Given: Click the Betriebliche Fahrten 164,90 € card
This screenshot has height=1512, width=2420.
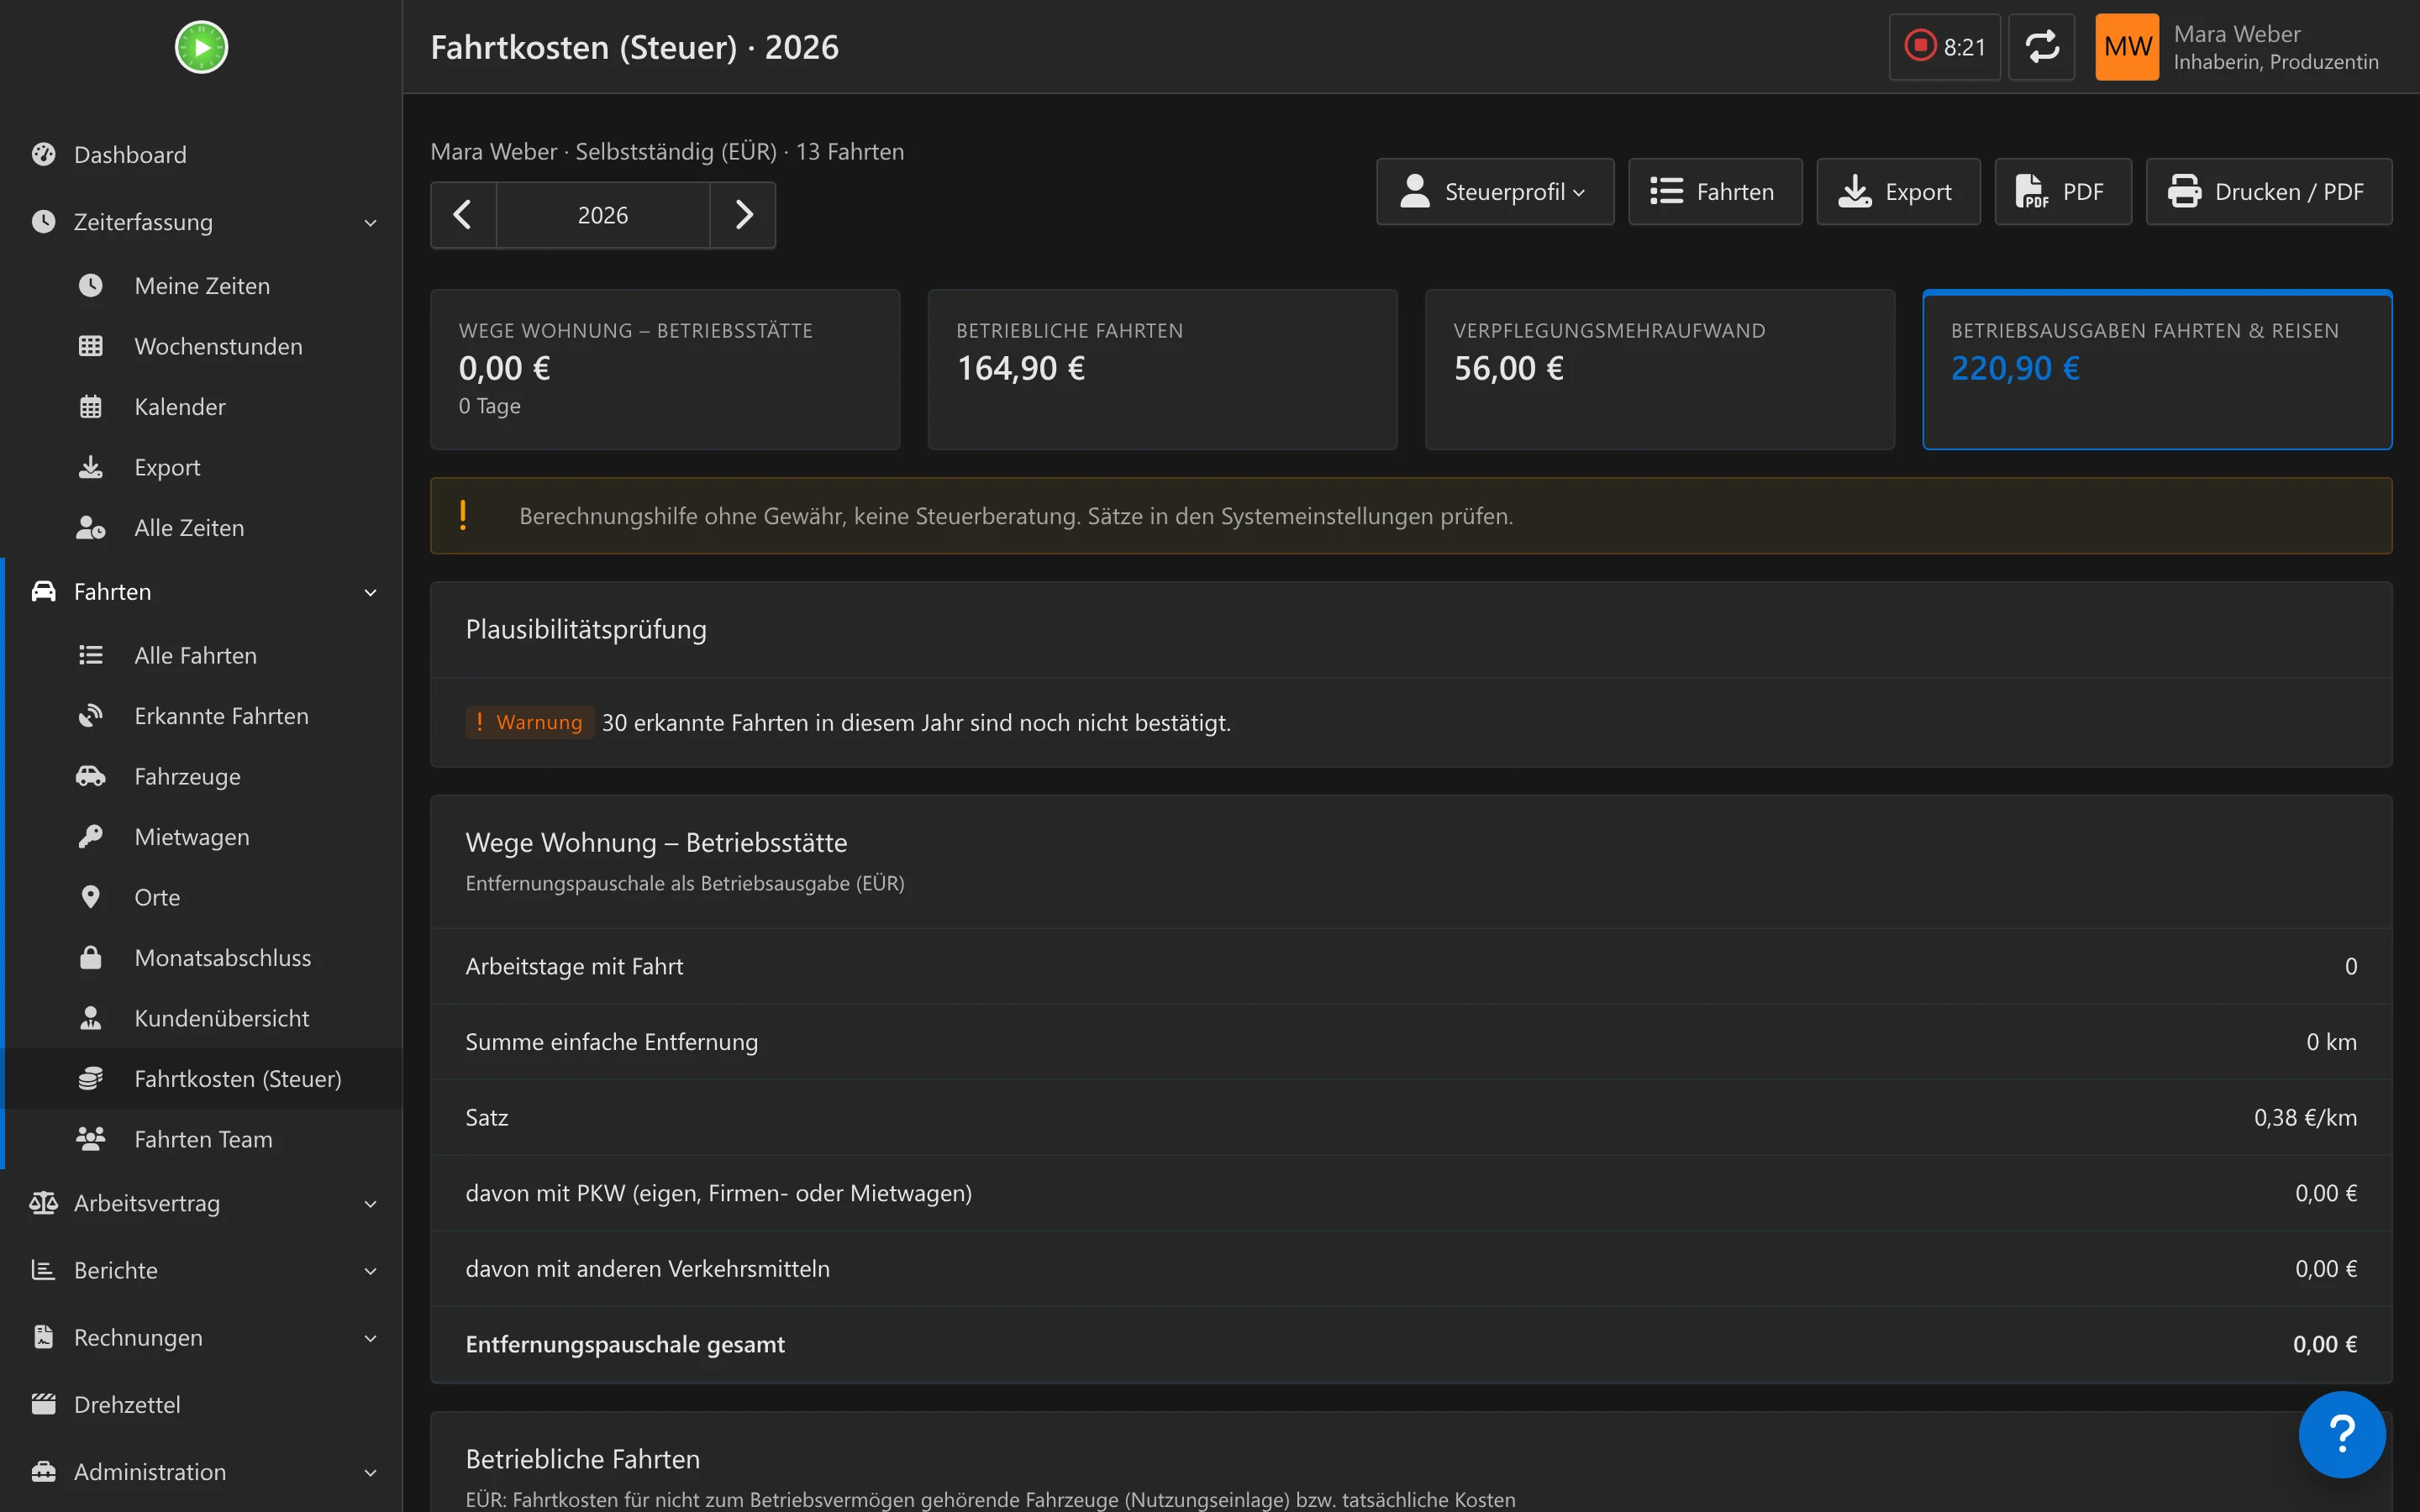Looking at the screenshot, I should pos(1162,369).
